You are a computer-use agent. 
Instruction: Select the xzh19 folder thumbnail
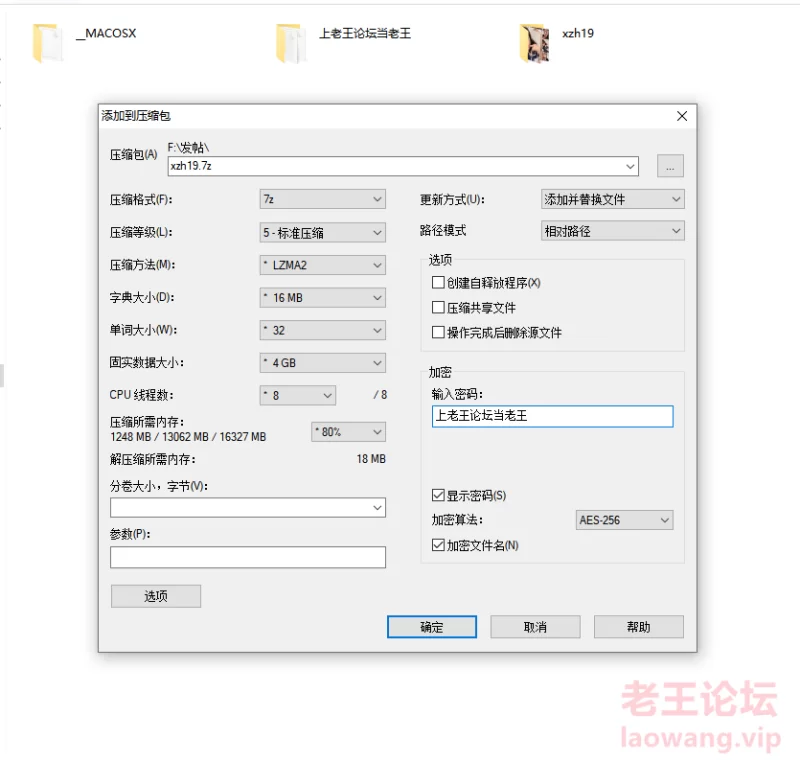tap(534, 43)
